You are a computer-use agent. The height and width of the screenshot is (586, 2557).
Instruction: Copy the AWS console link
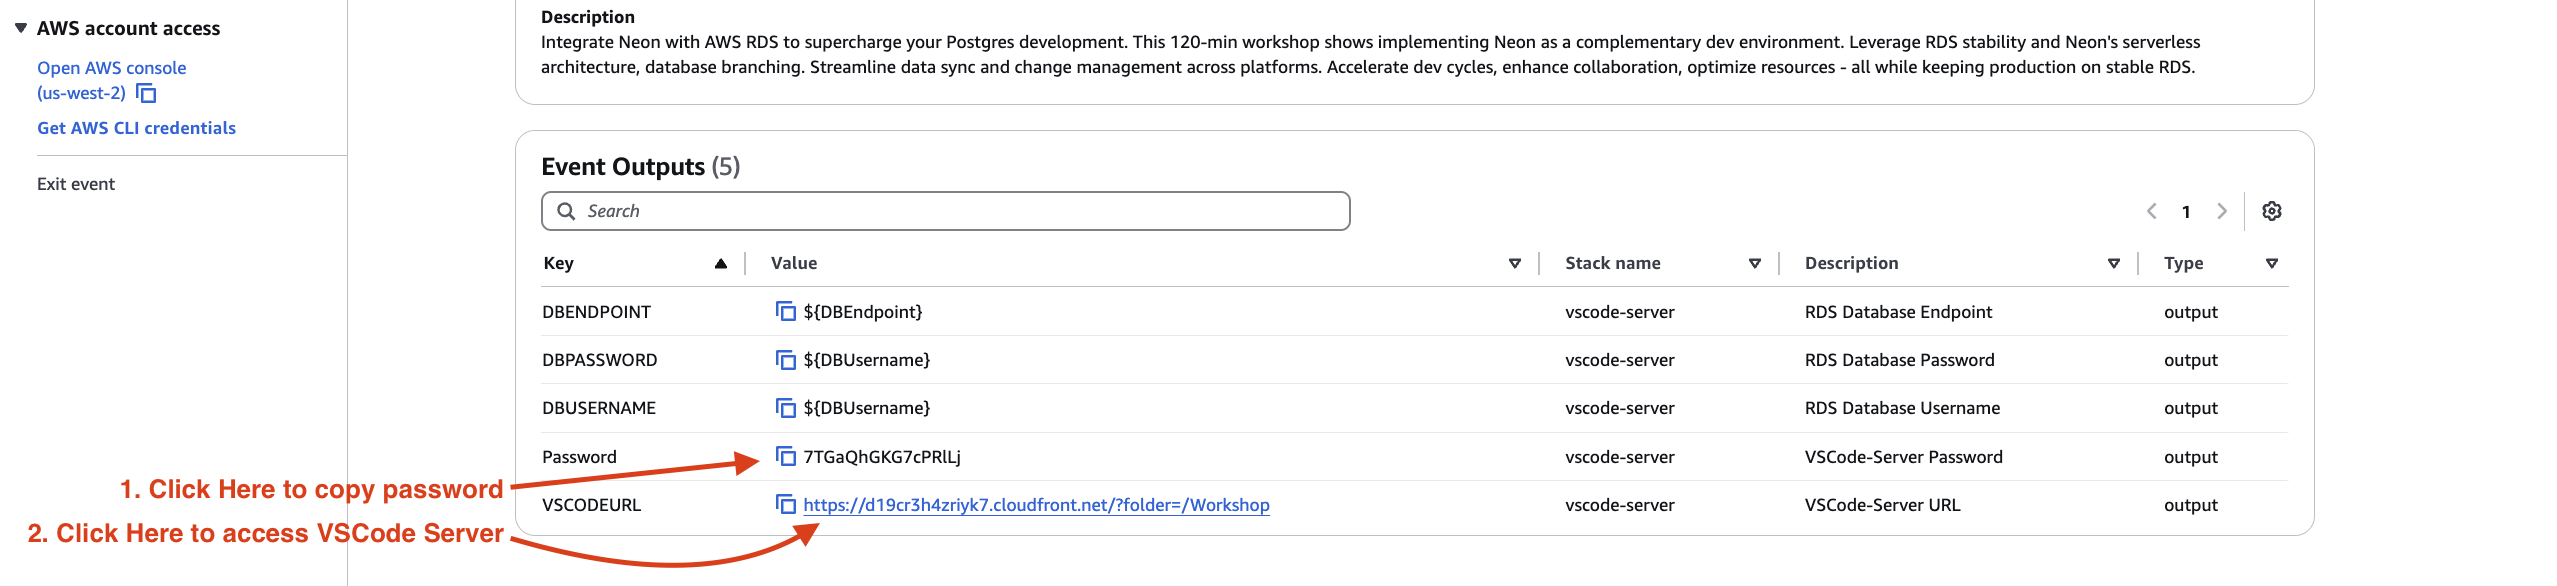147,94
